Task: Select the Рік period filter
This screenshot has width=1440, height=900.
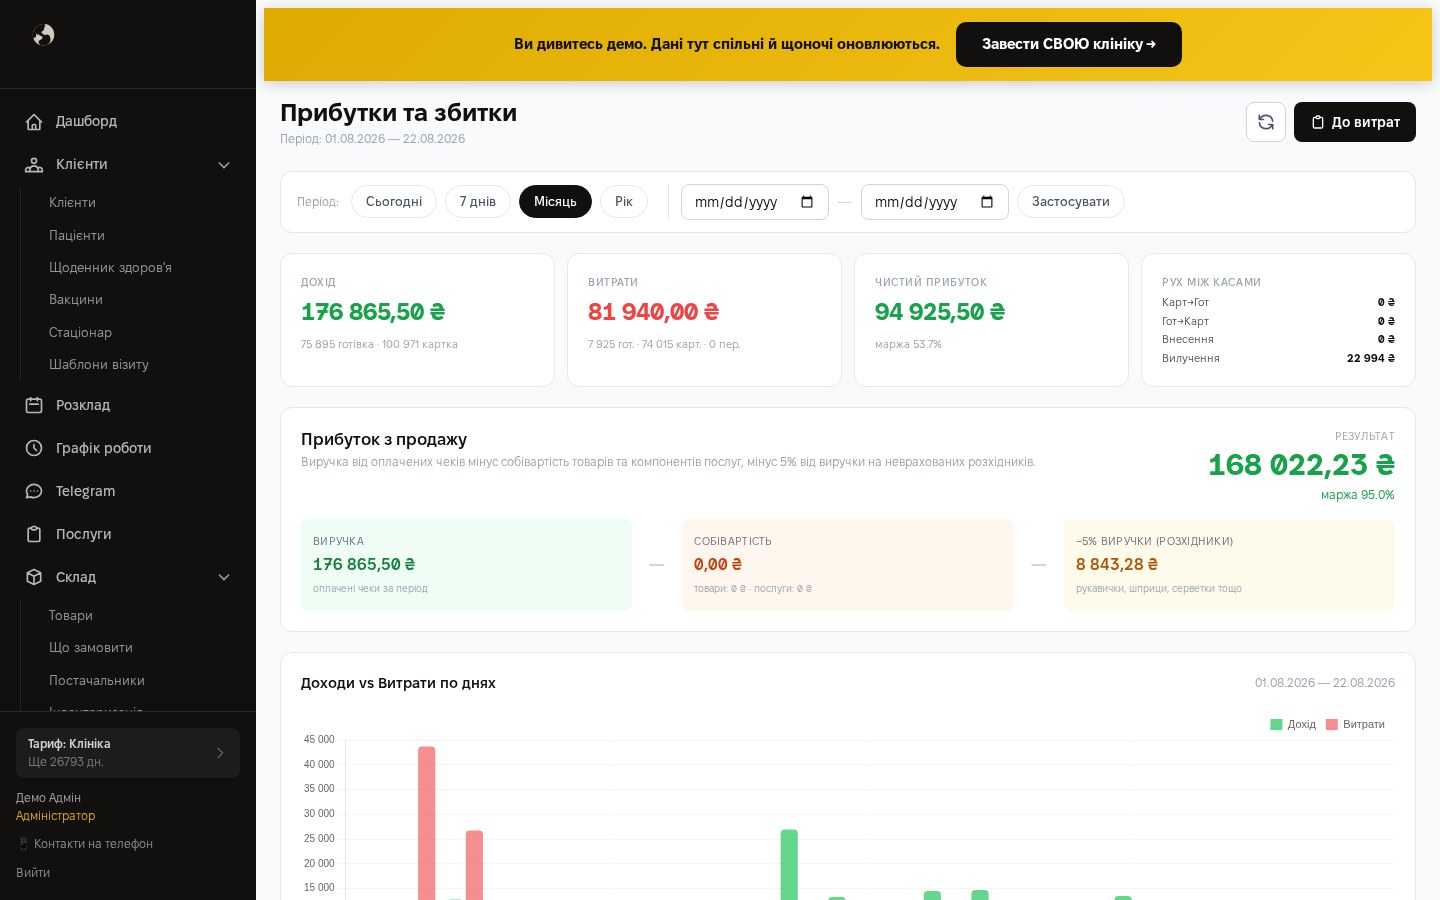Action: coord(624,202)
